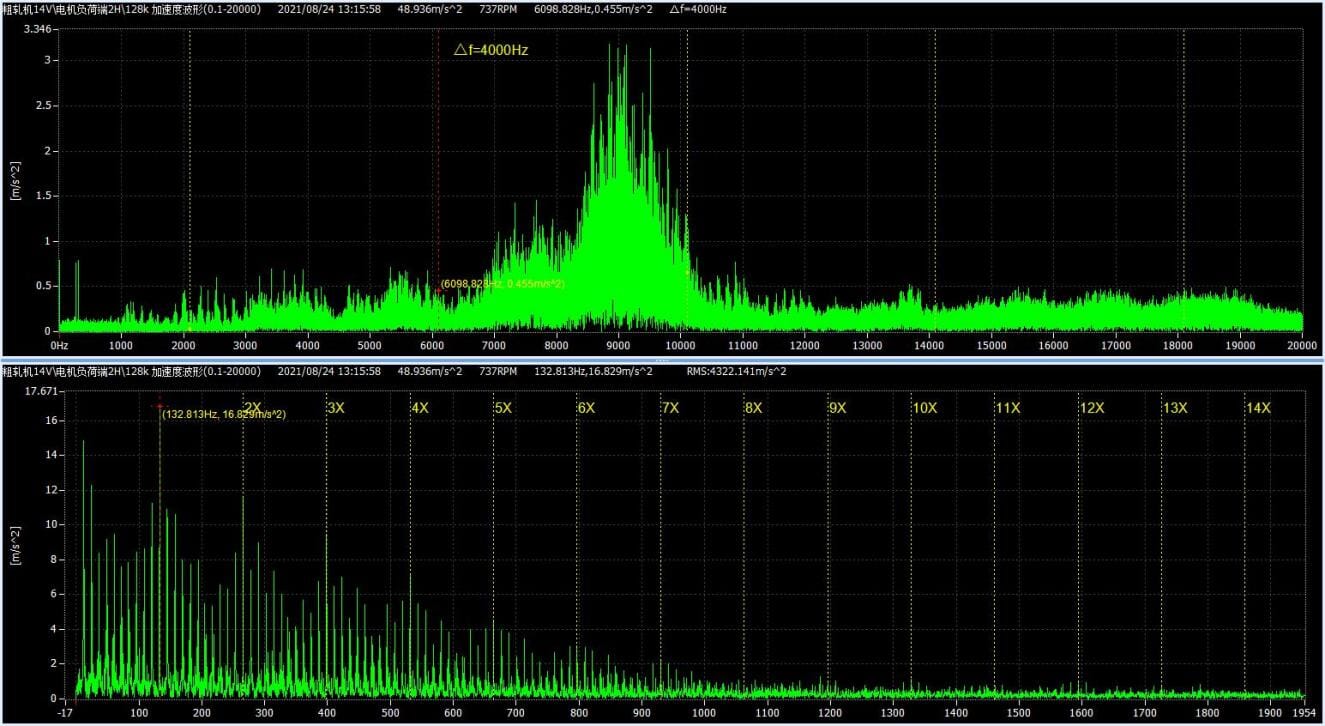Select the 132.813Hz cursor annotation in lower chart
This screenshot has width=1325, height=726.
[224, 414]
